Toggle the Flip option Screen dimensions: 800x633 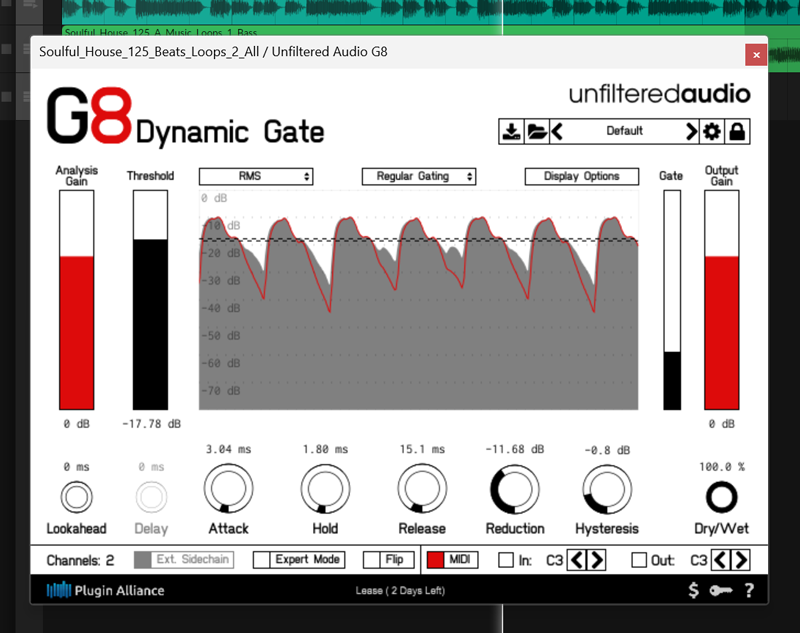[x=388, y=560]
